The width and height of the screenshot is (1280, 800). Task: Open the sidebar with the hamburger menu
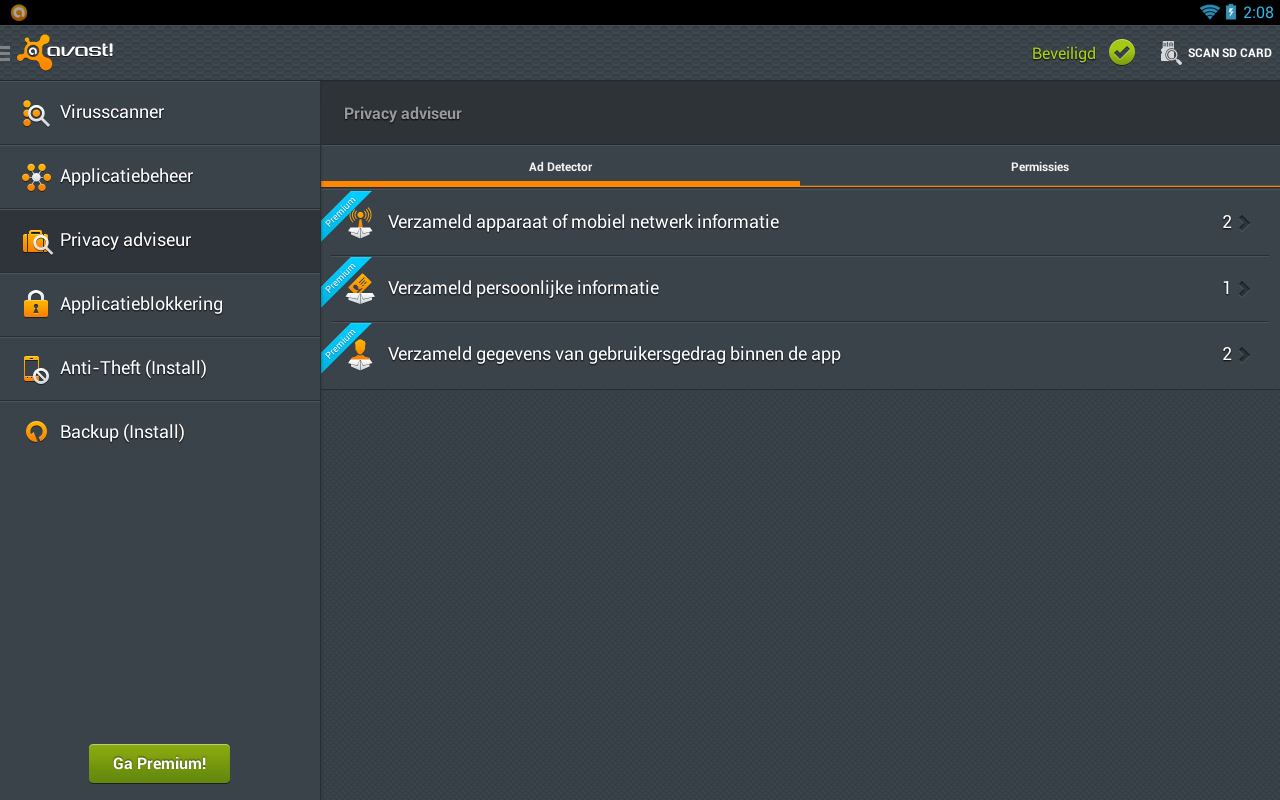(6, 52)
